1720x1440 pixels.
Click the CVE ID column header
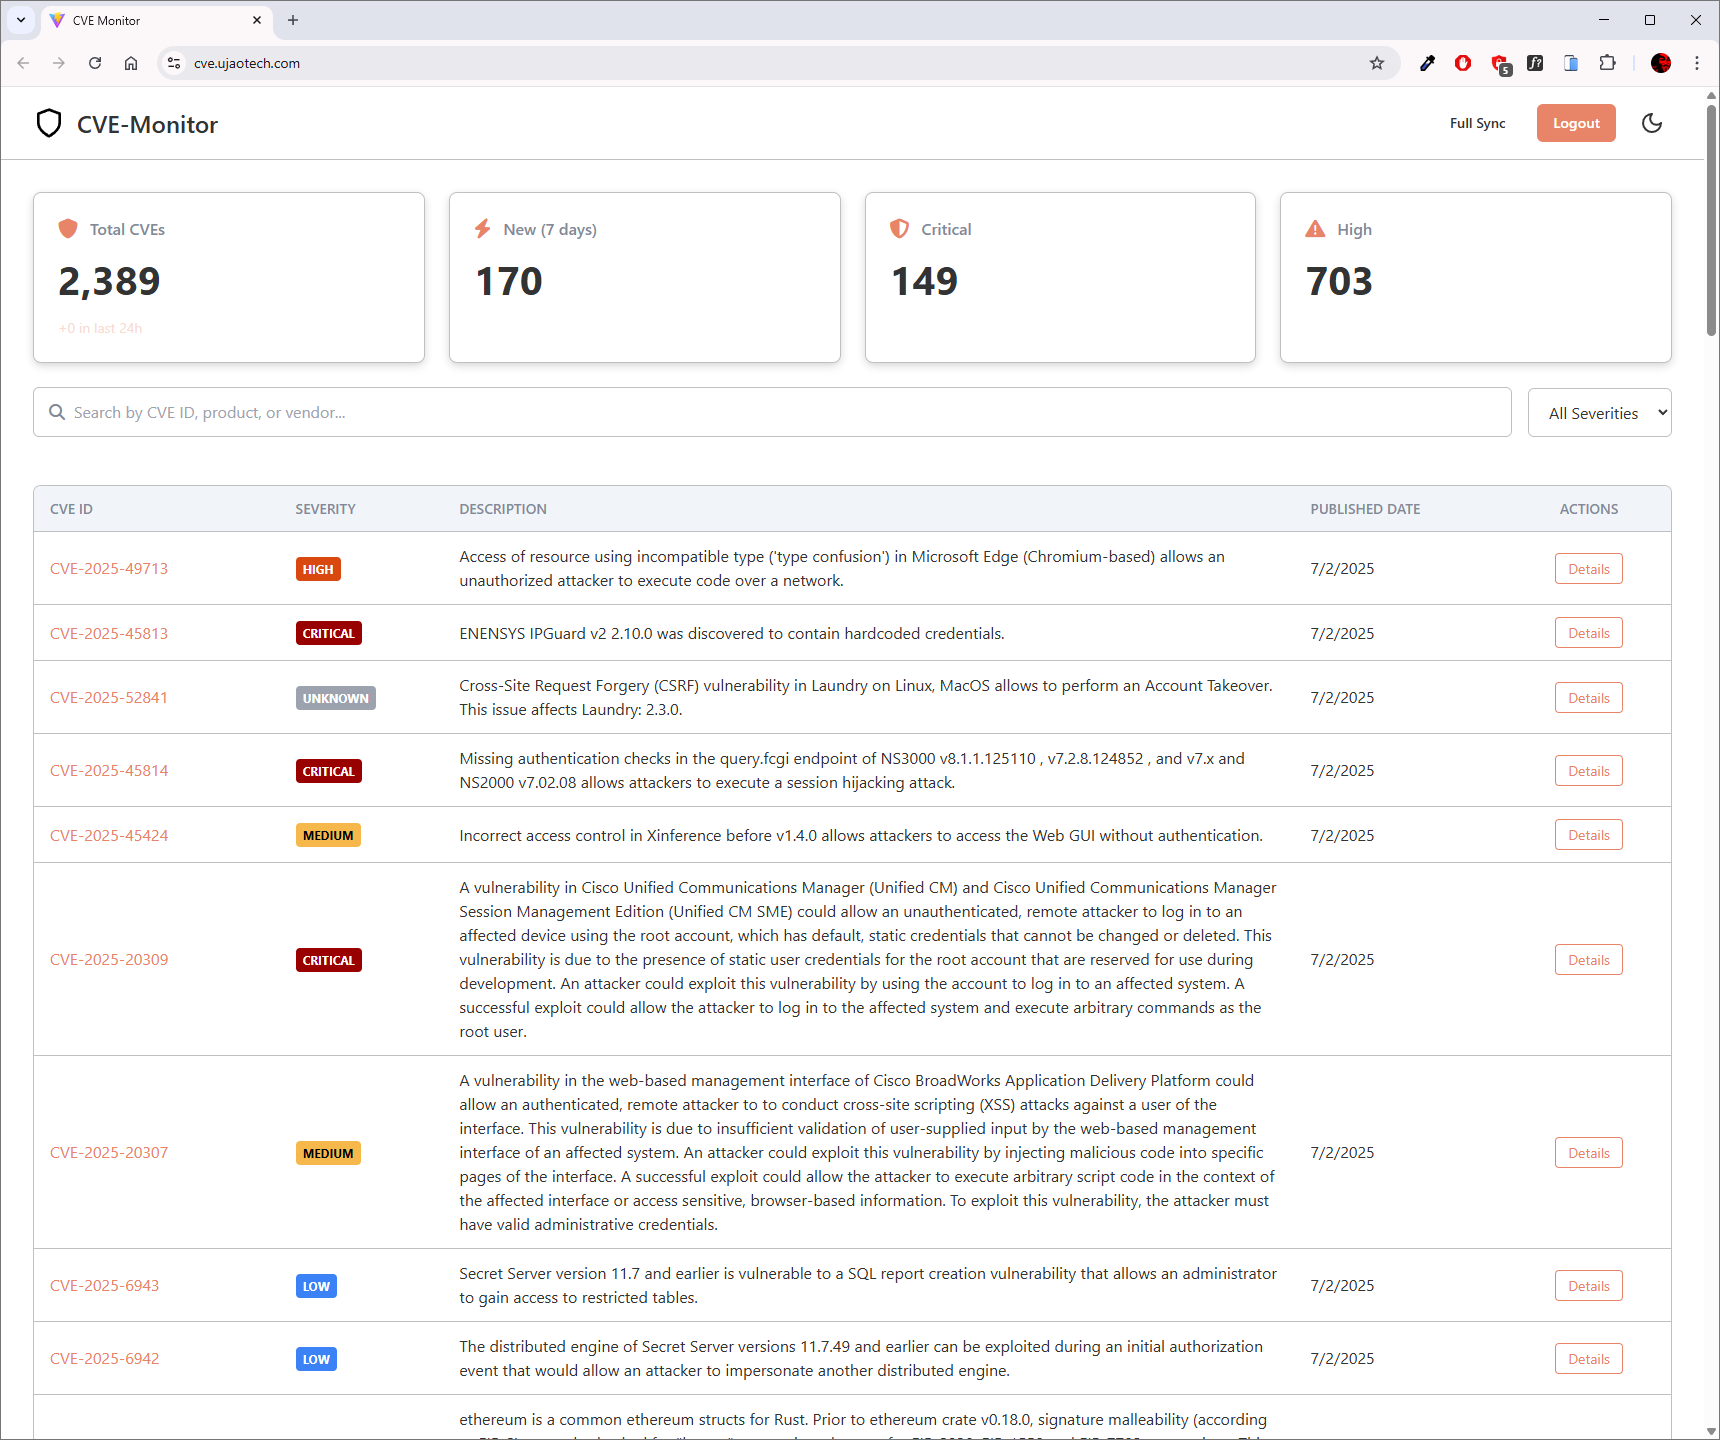(x=71, y=509)
